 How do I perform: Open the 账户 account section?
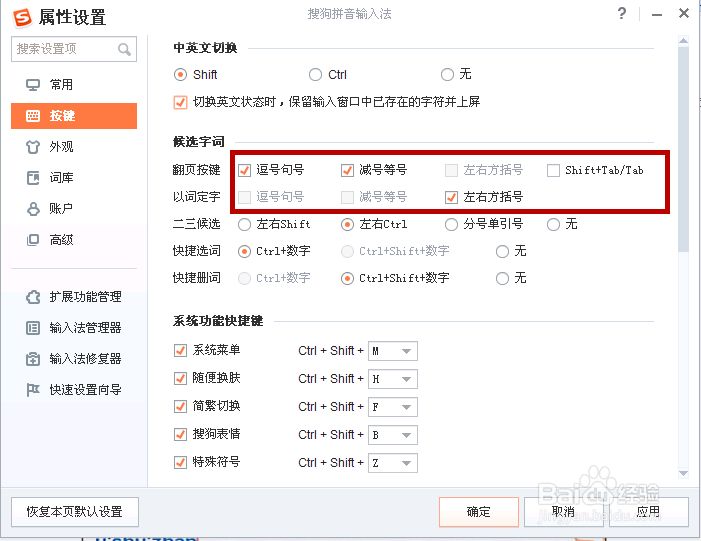(61, 209)
